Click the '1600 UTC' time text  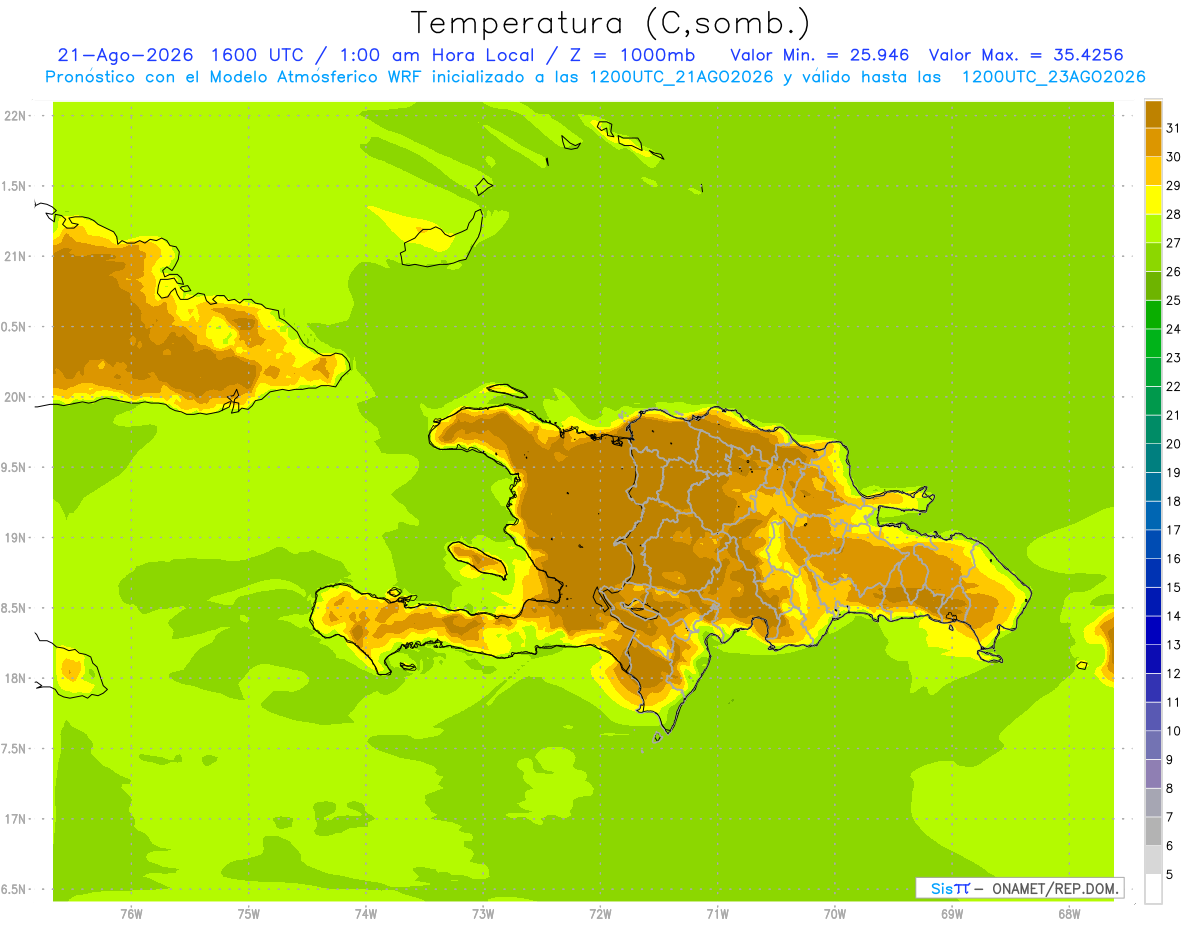(x=255, y=55)
